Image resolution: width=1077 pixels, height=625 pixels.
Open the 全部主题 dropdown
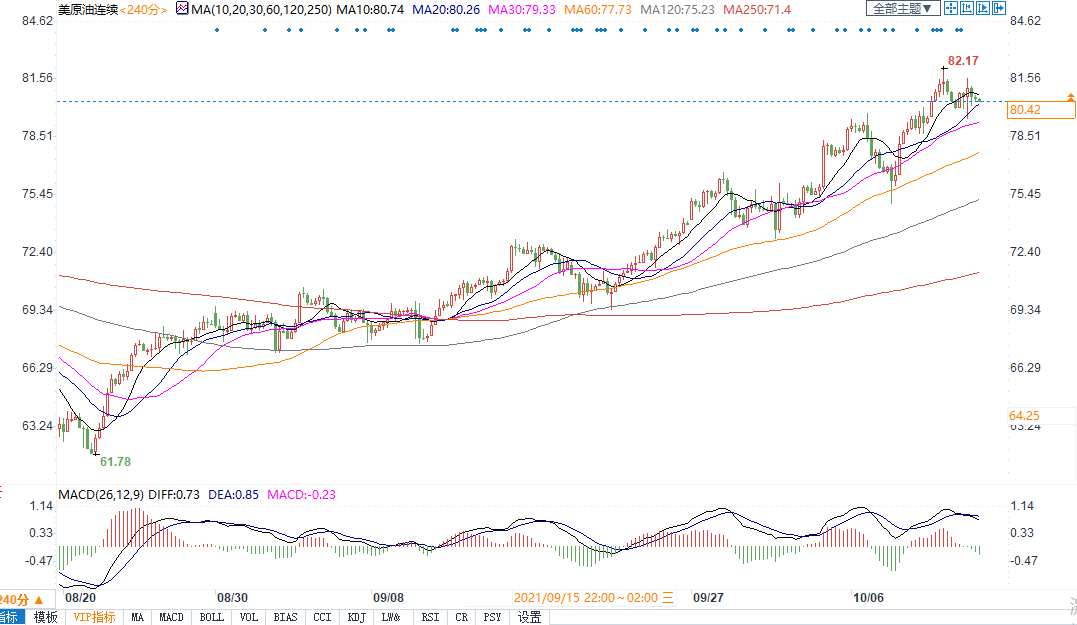pyautogui.click(x=902, y=9)
